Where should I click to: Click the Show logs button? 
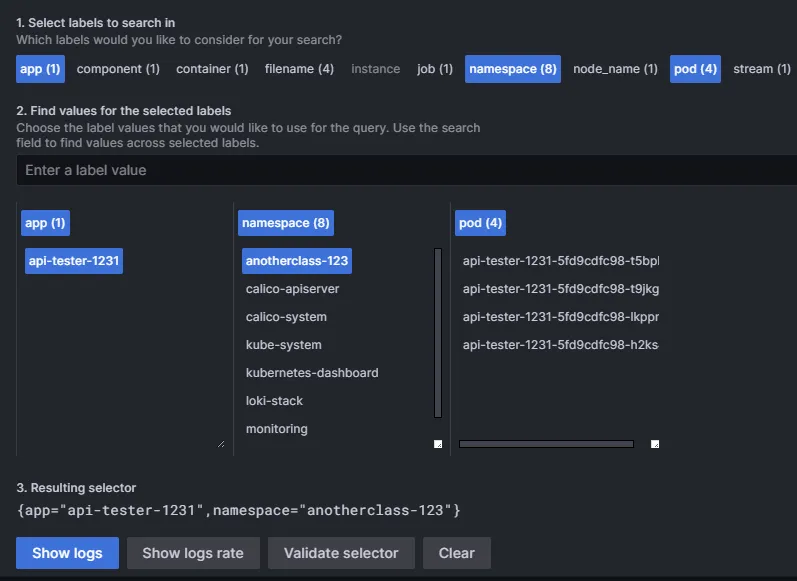pos(67,553)
